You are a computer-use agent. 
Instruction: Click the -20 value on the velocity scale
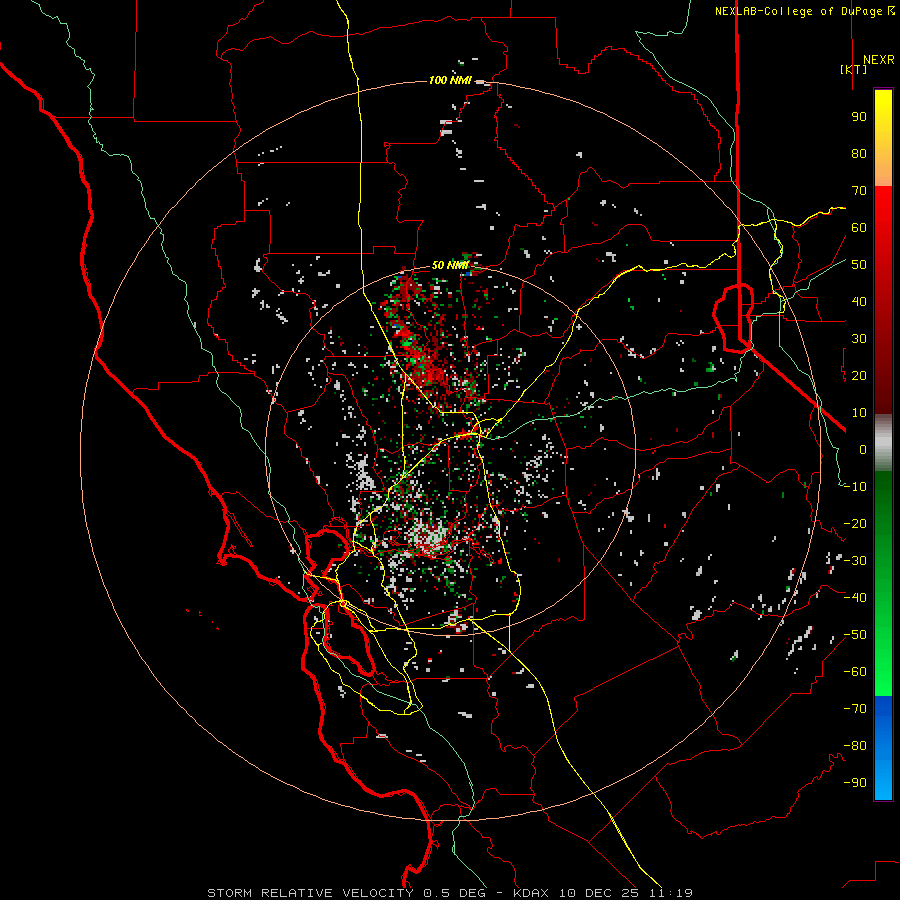(855, 523)
